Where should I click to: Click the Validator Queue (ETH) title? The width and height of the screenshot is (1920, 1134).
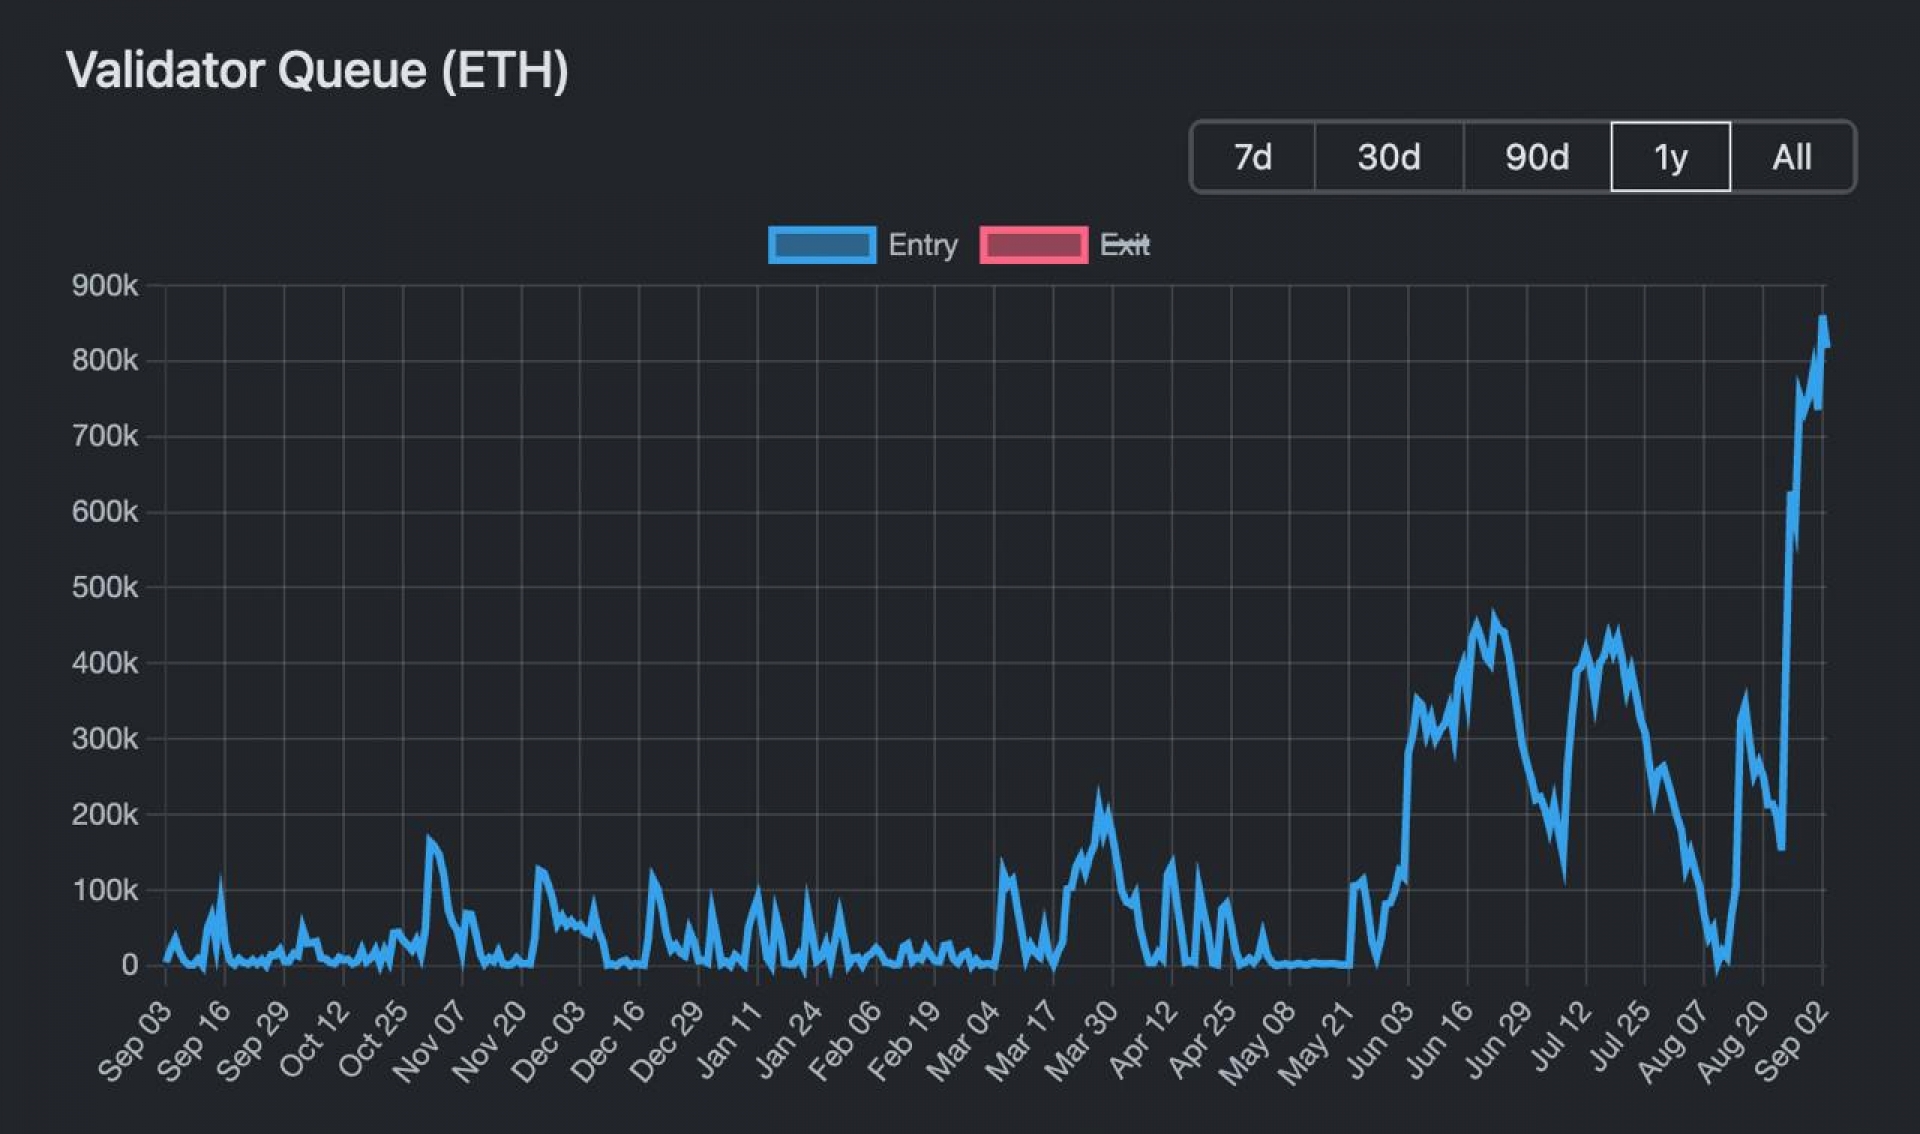pyautogui.click(x=317, y=70)
